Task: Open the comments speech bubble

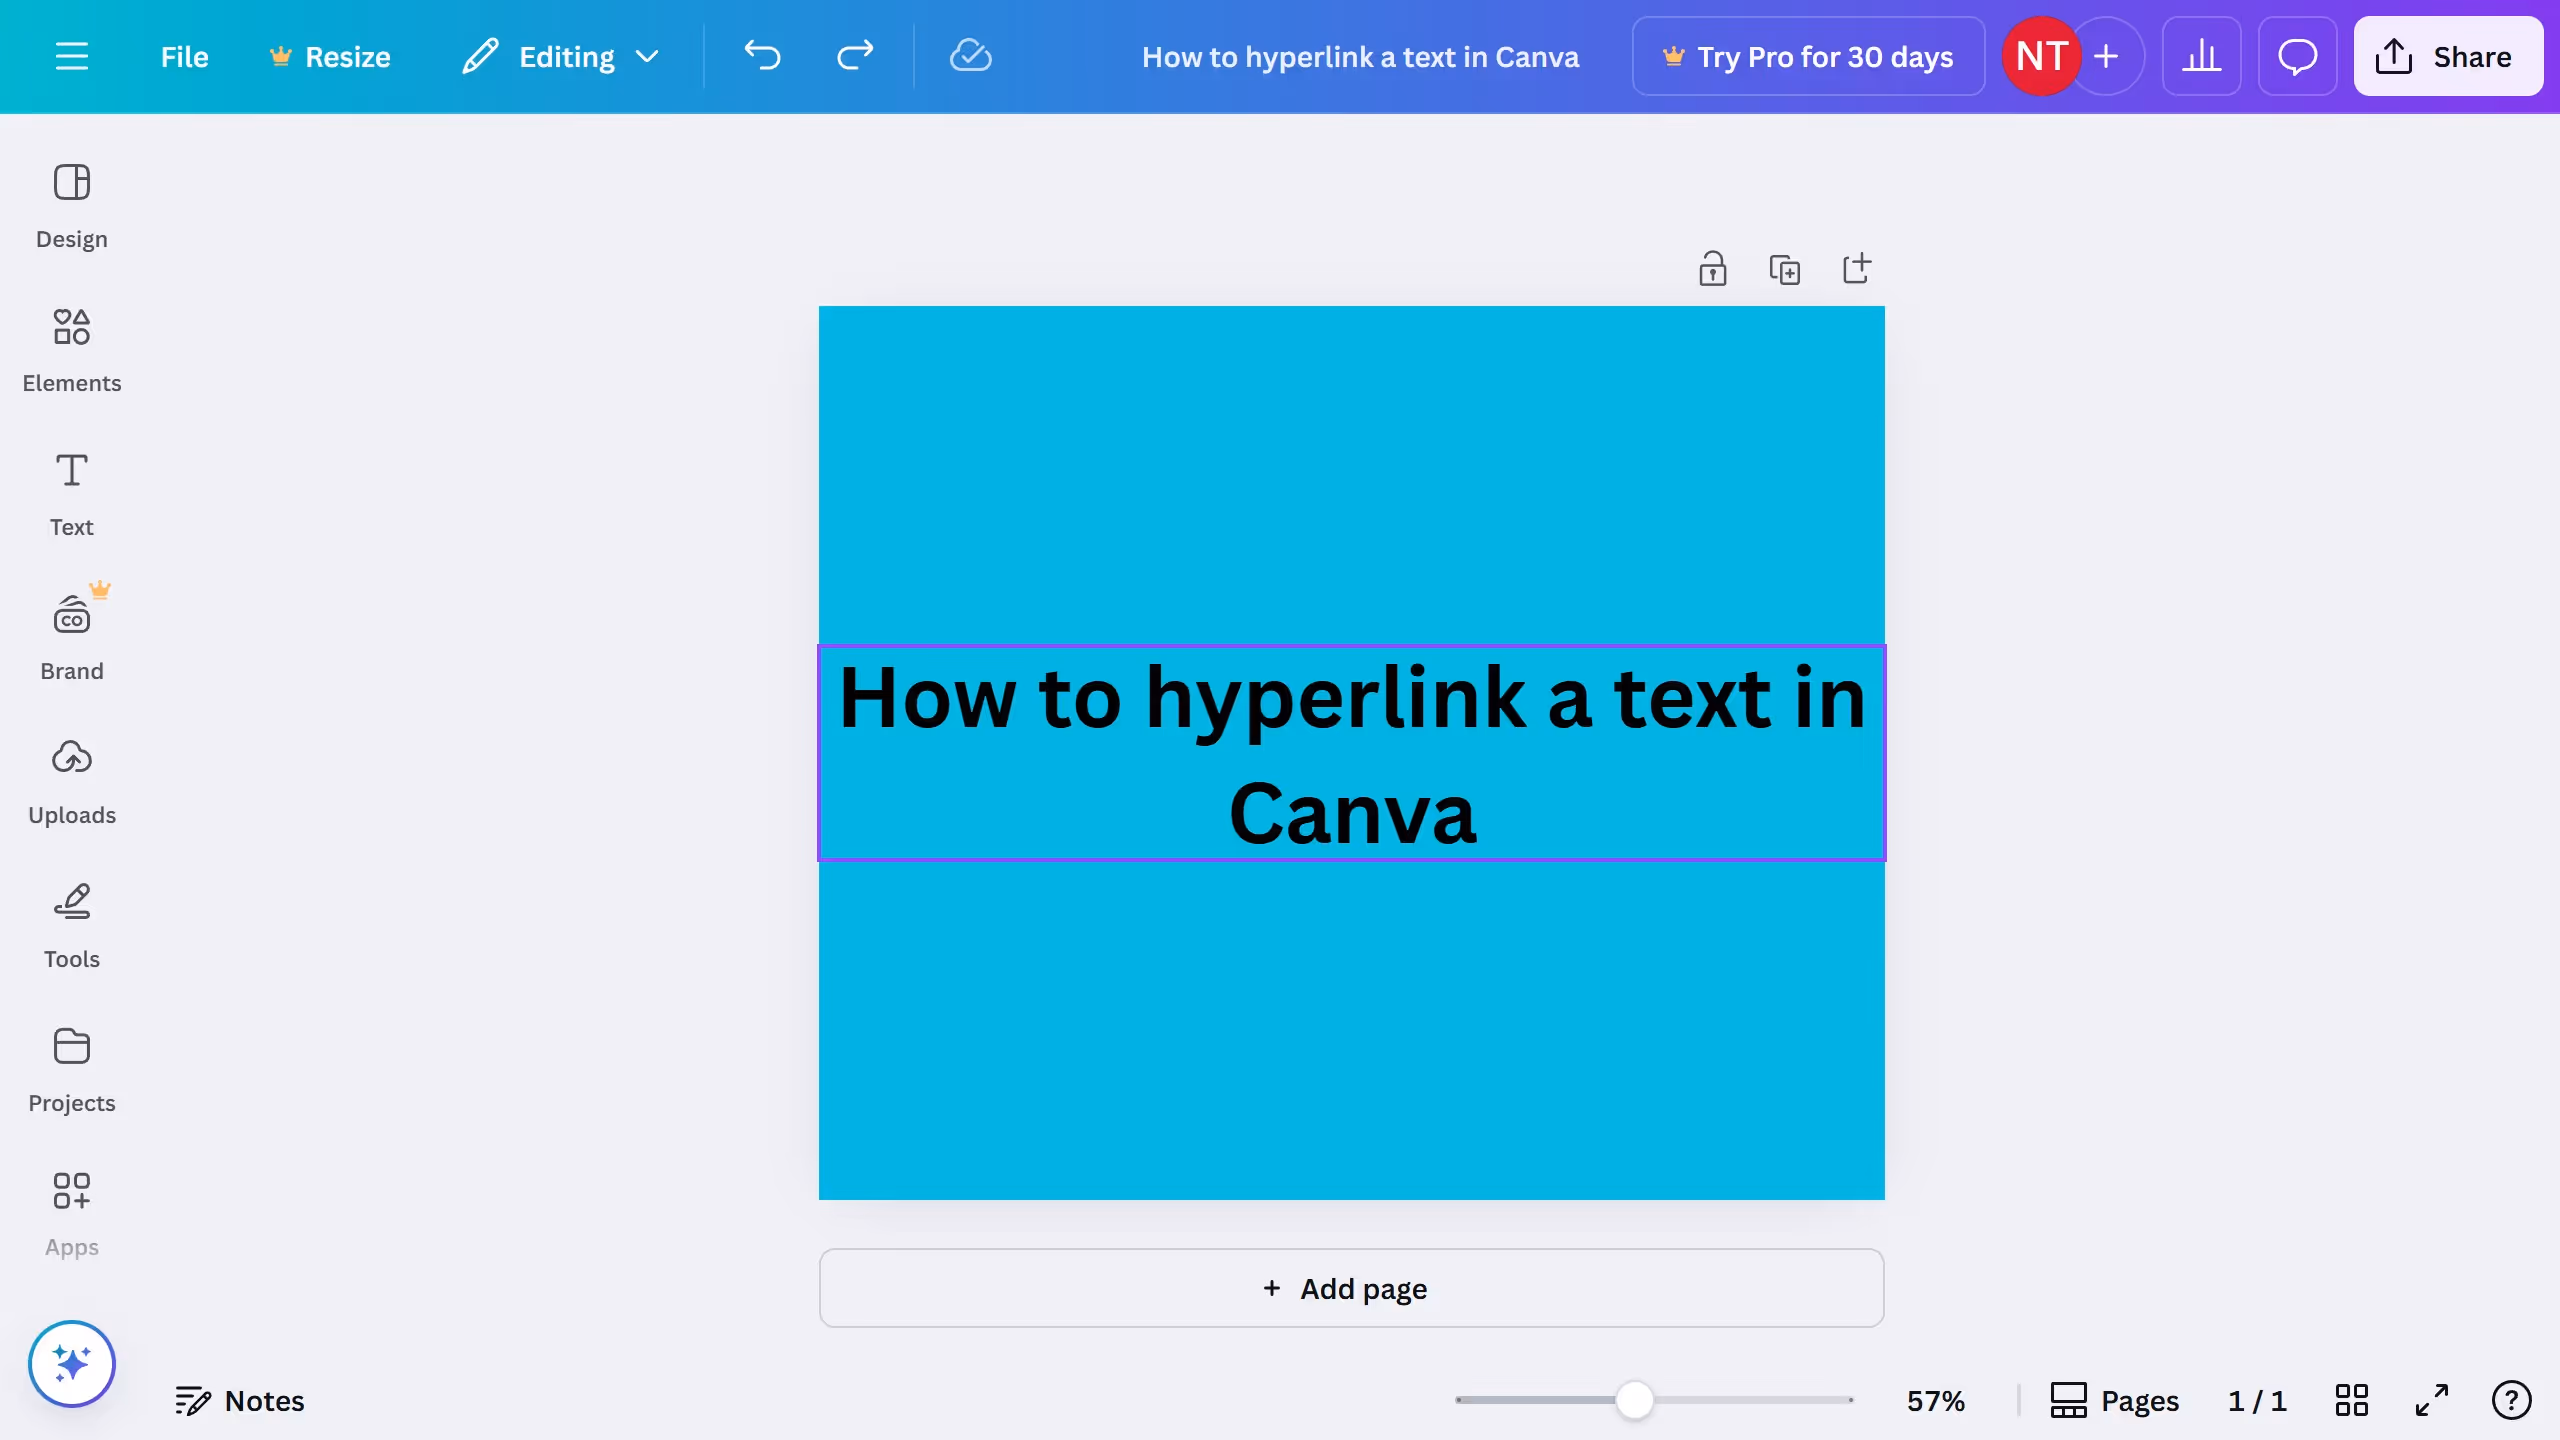Action: [x=2297, y=56]
